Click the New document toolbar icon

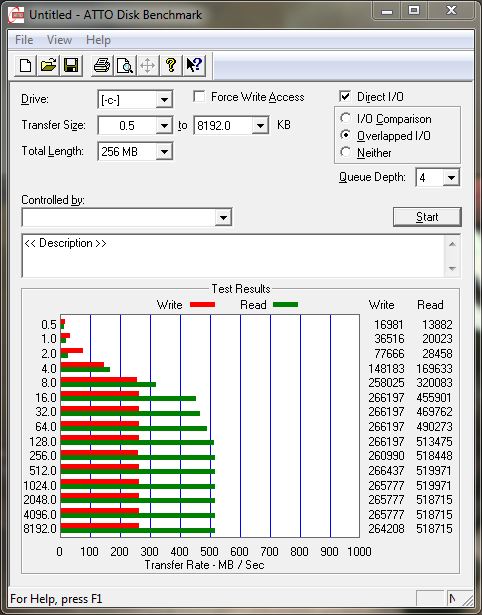pyautogui.click(x=25, y=65)
